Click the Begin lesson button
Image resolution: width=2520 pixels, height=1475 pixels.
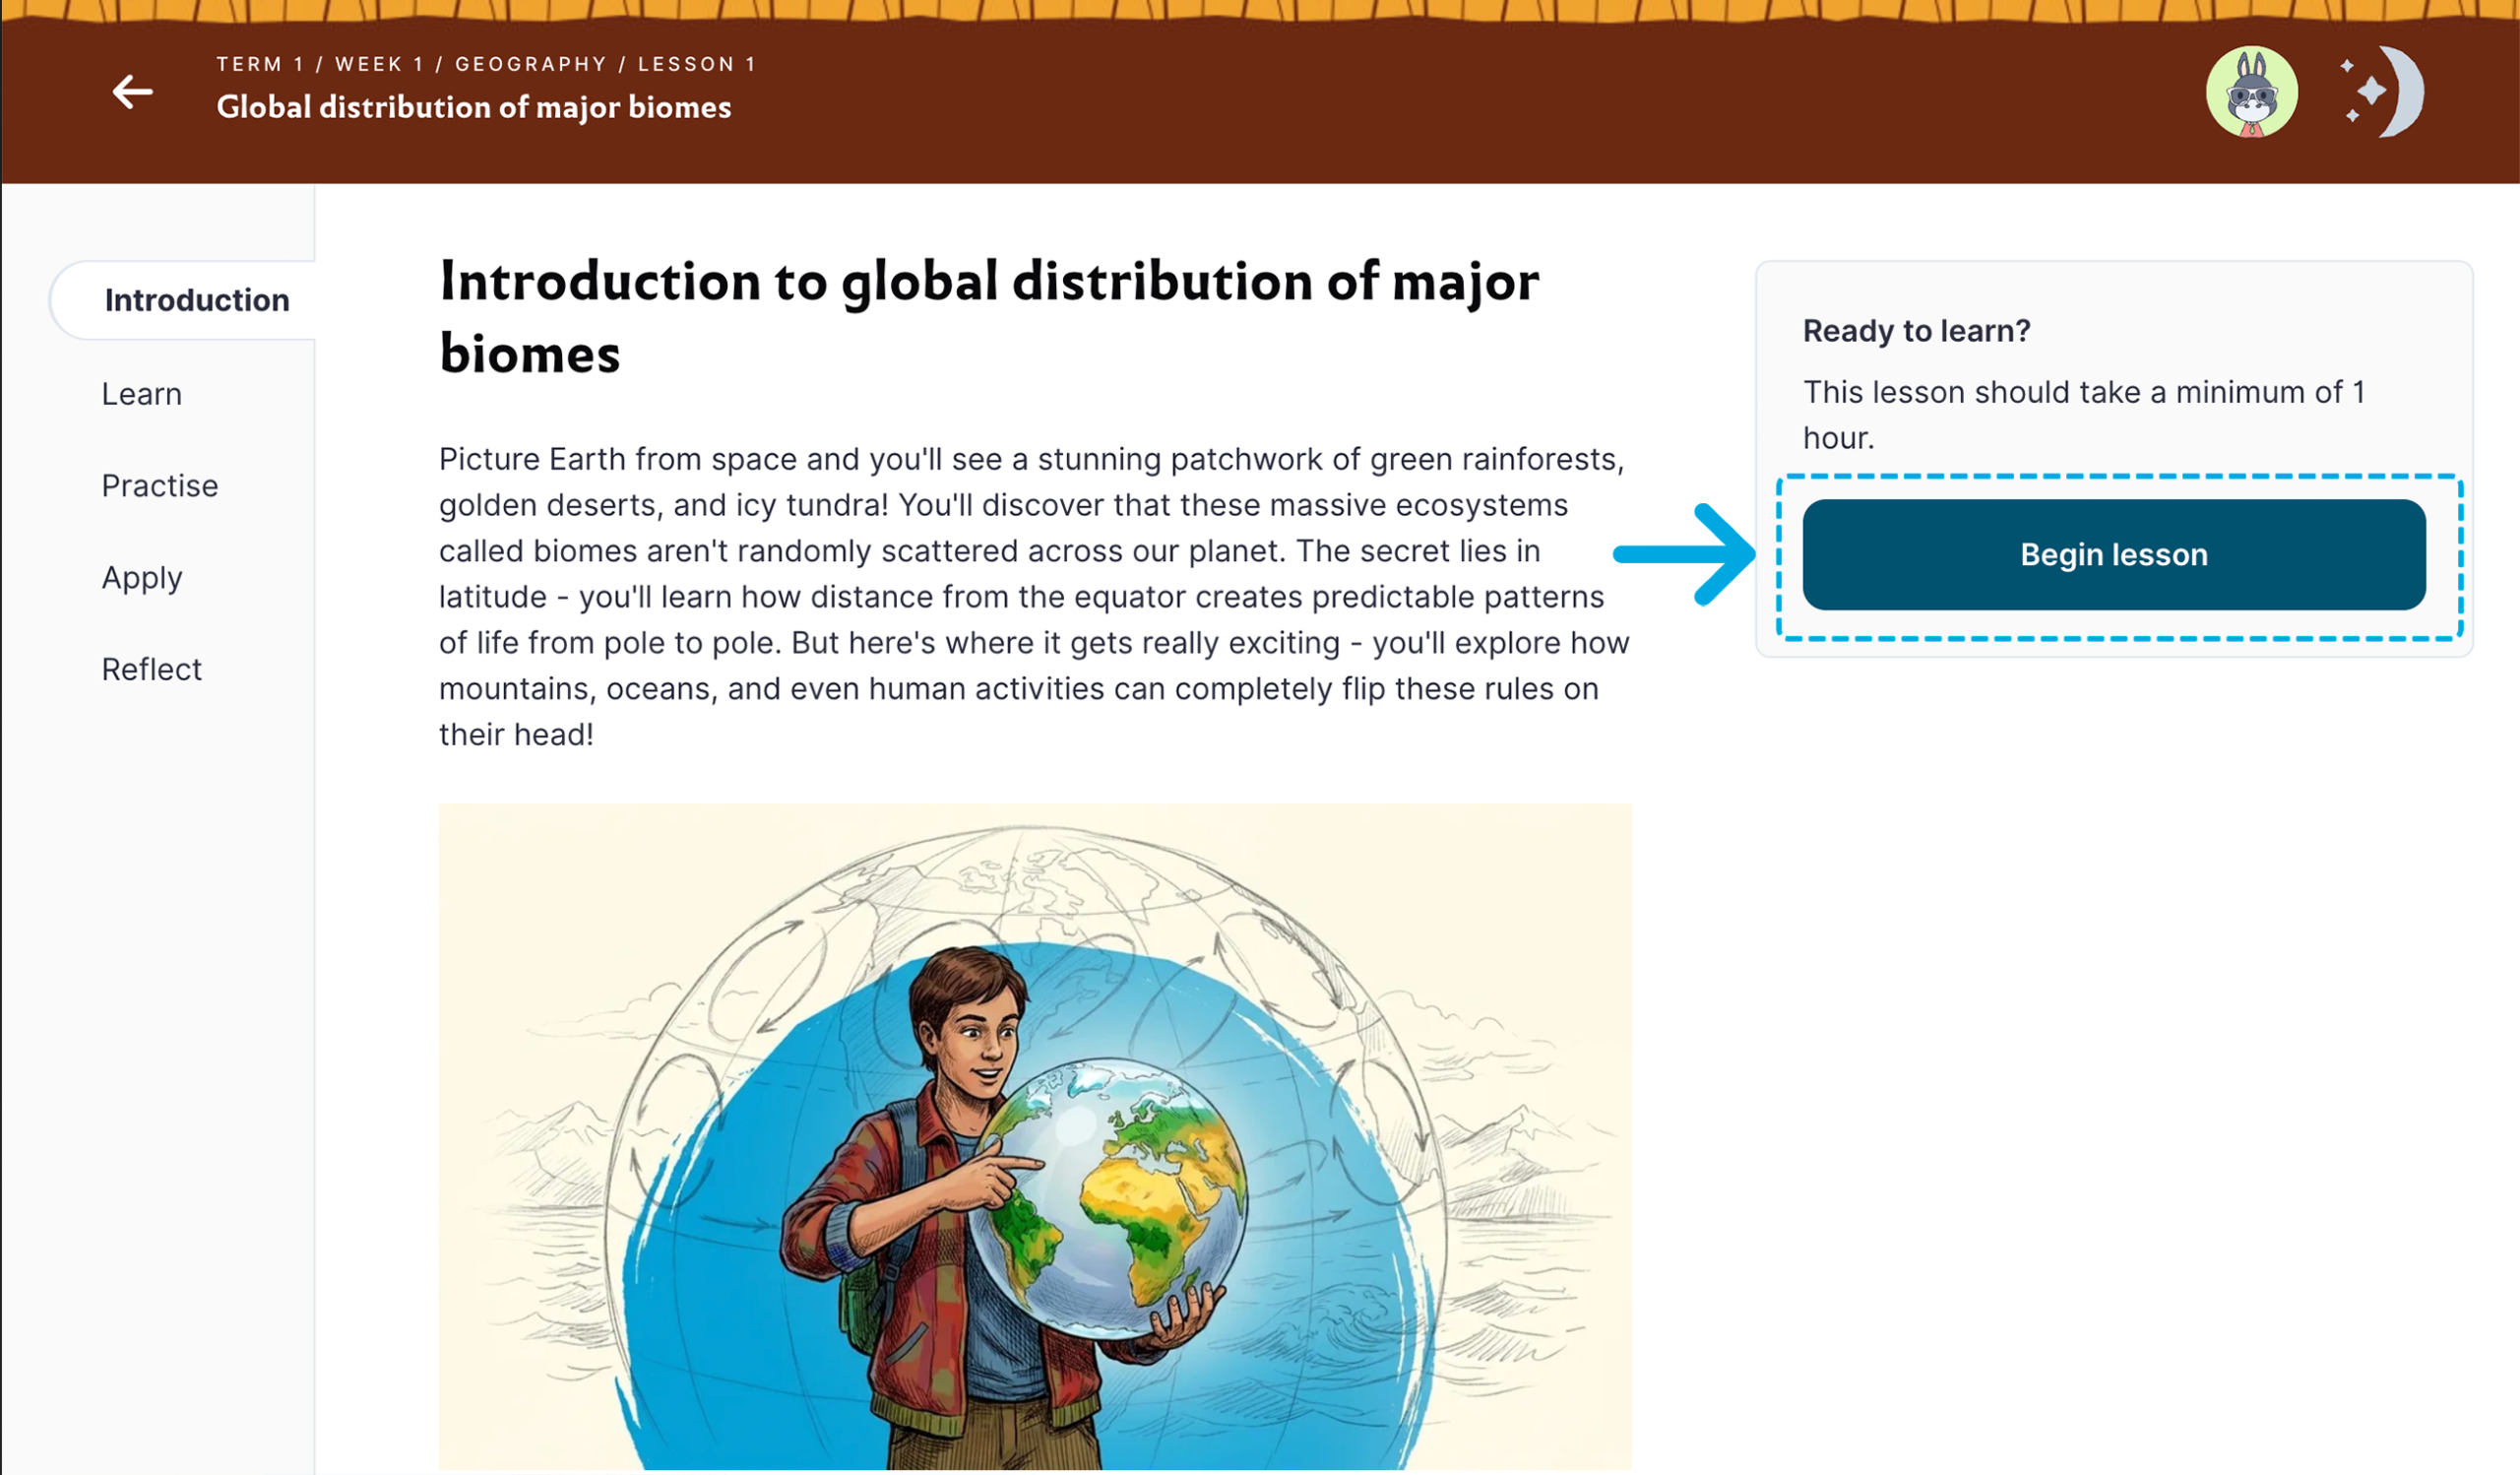coord(2114,555)
